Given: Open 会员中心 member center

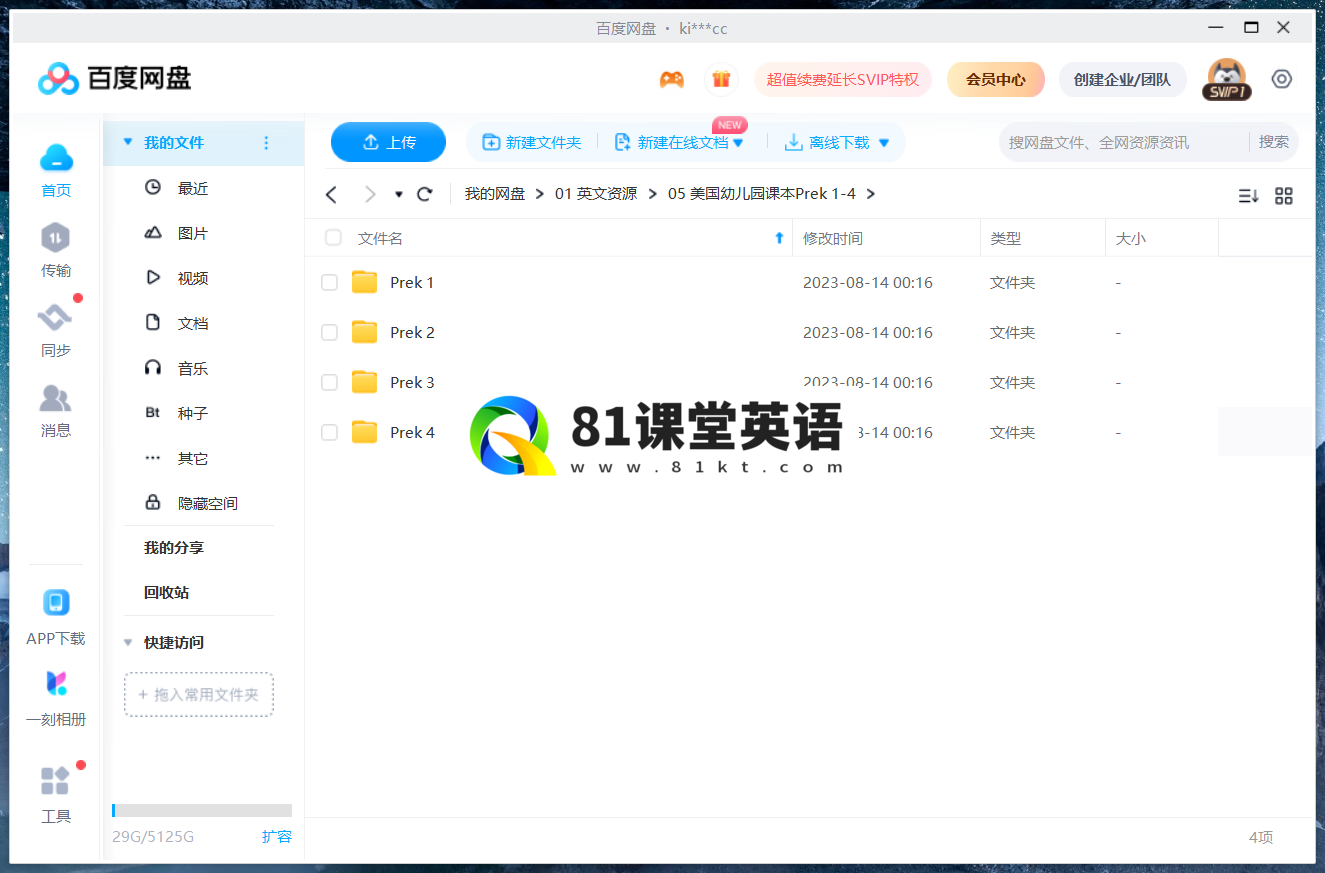Looking at the screenshot, I should click(x=996, y=79).
